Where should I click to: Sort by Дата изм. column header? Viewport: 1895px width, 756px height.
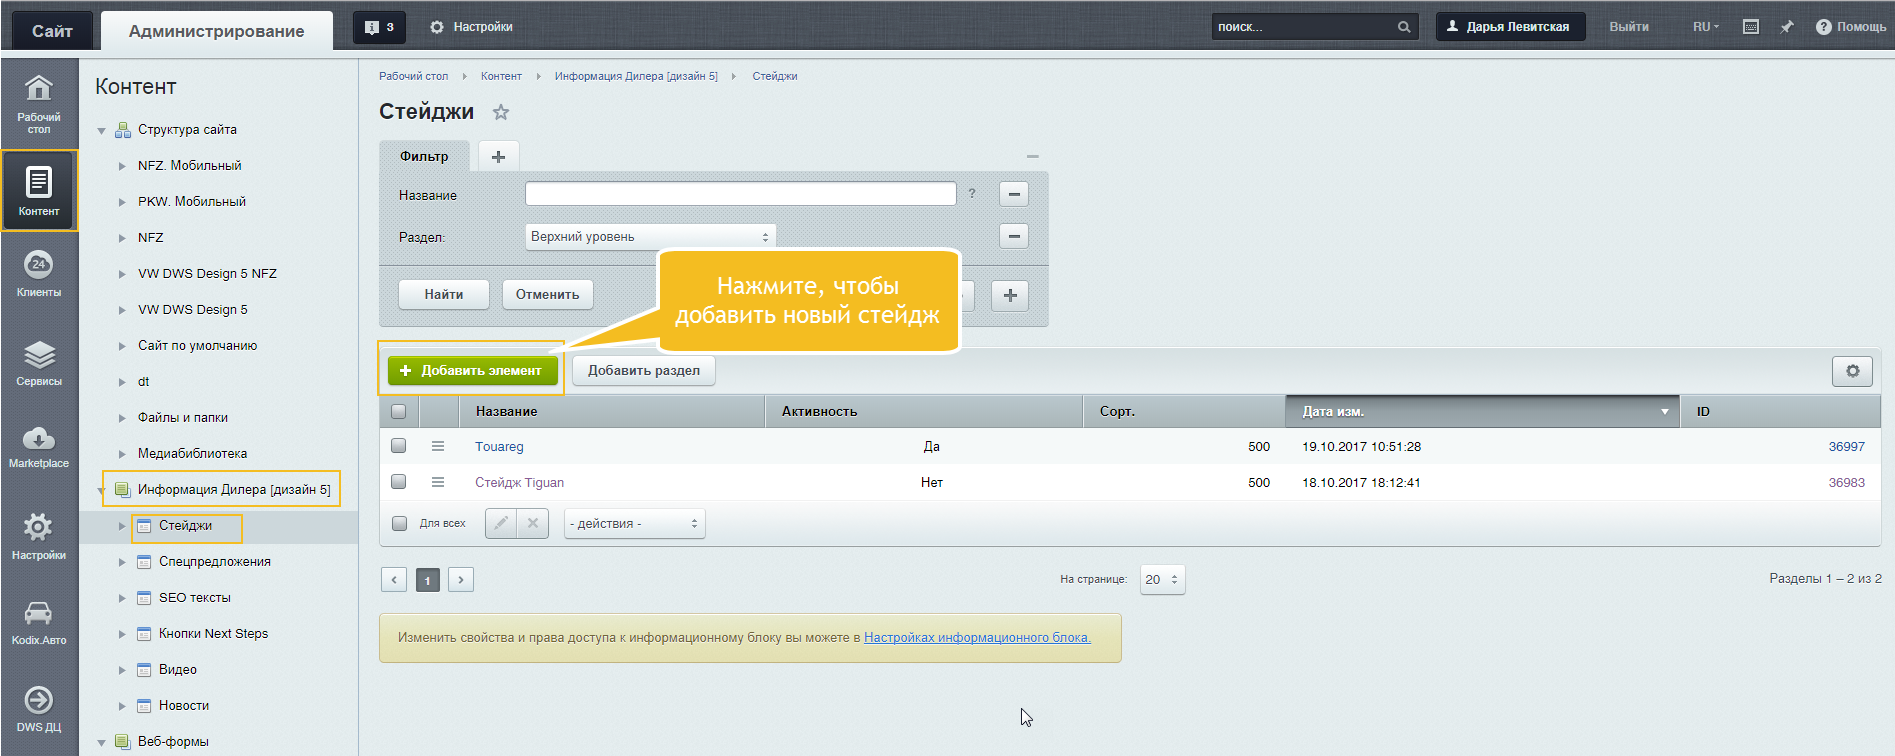(1482, 411)
